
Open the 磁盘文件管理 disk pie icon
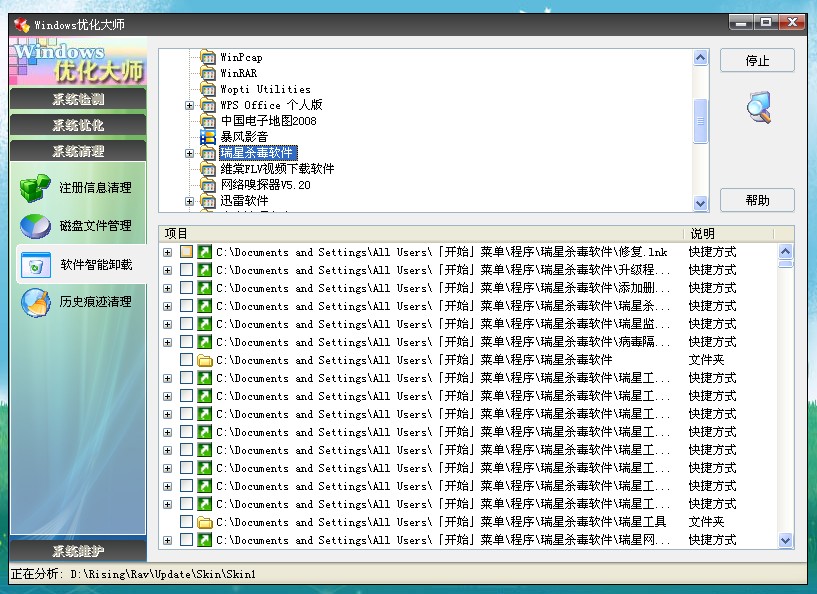tap(35, 226)
